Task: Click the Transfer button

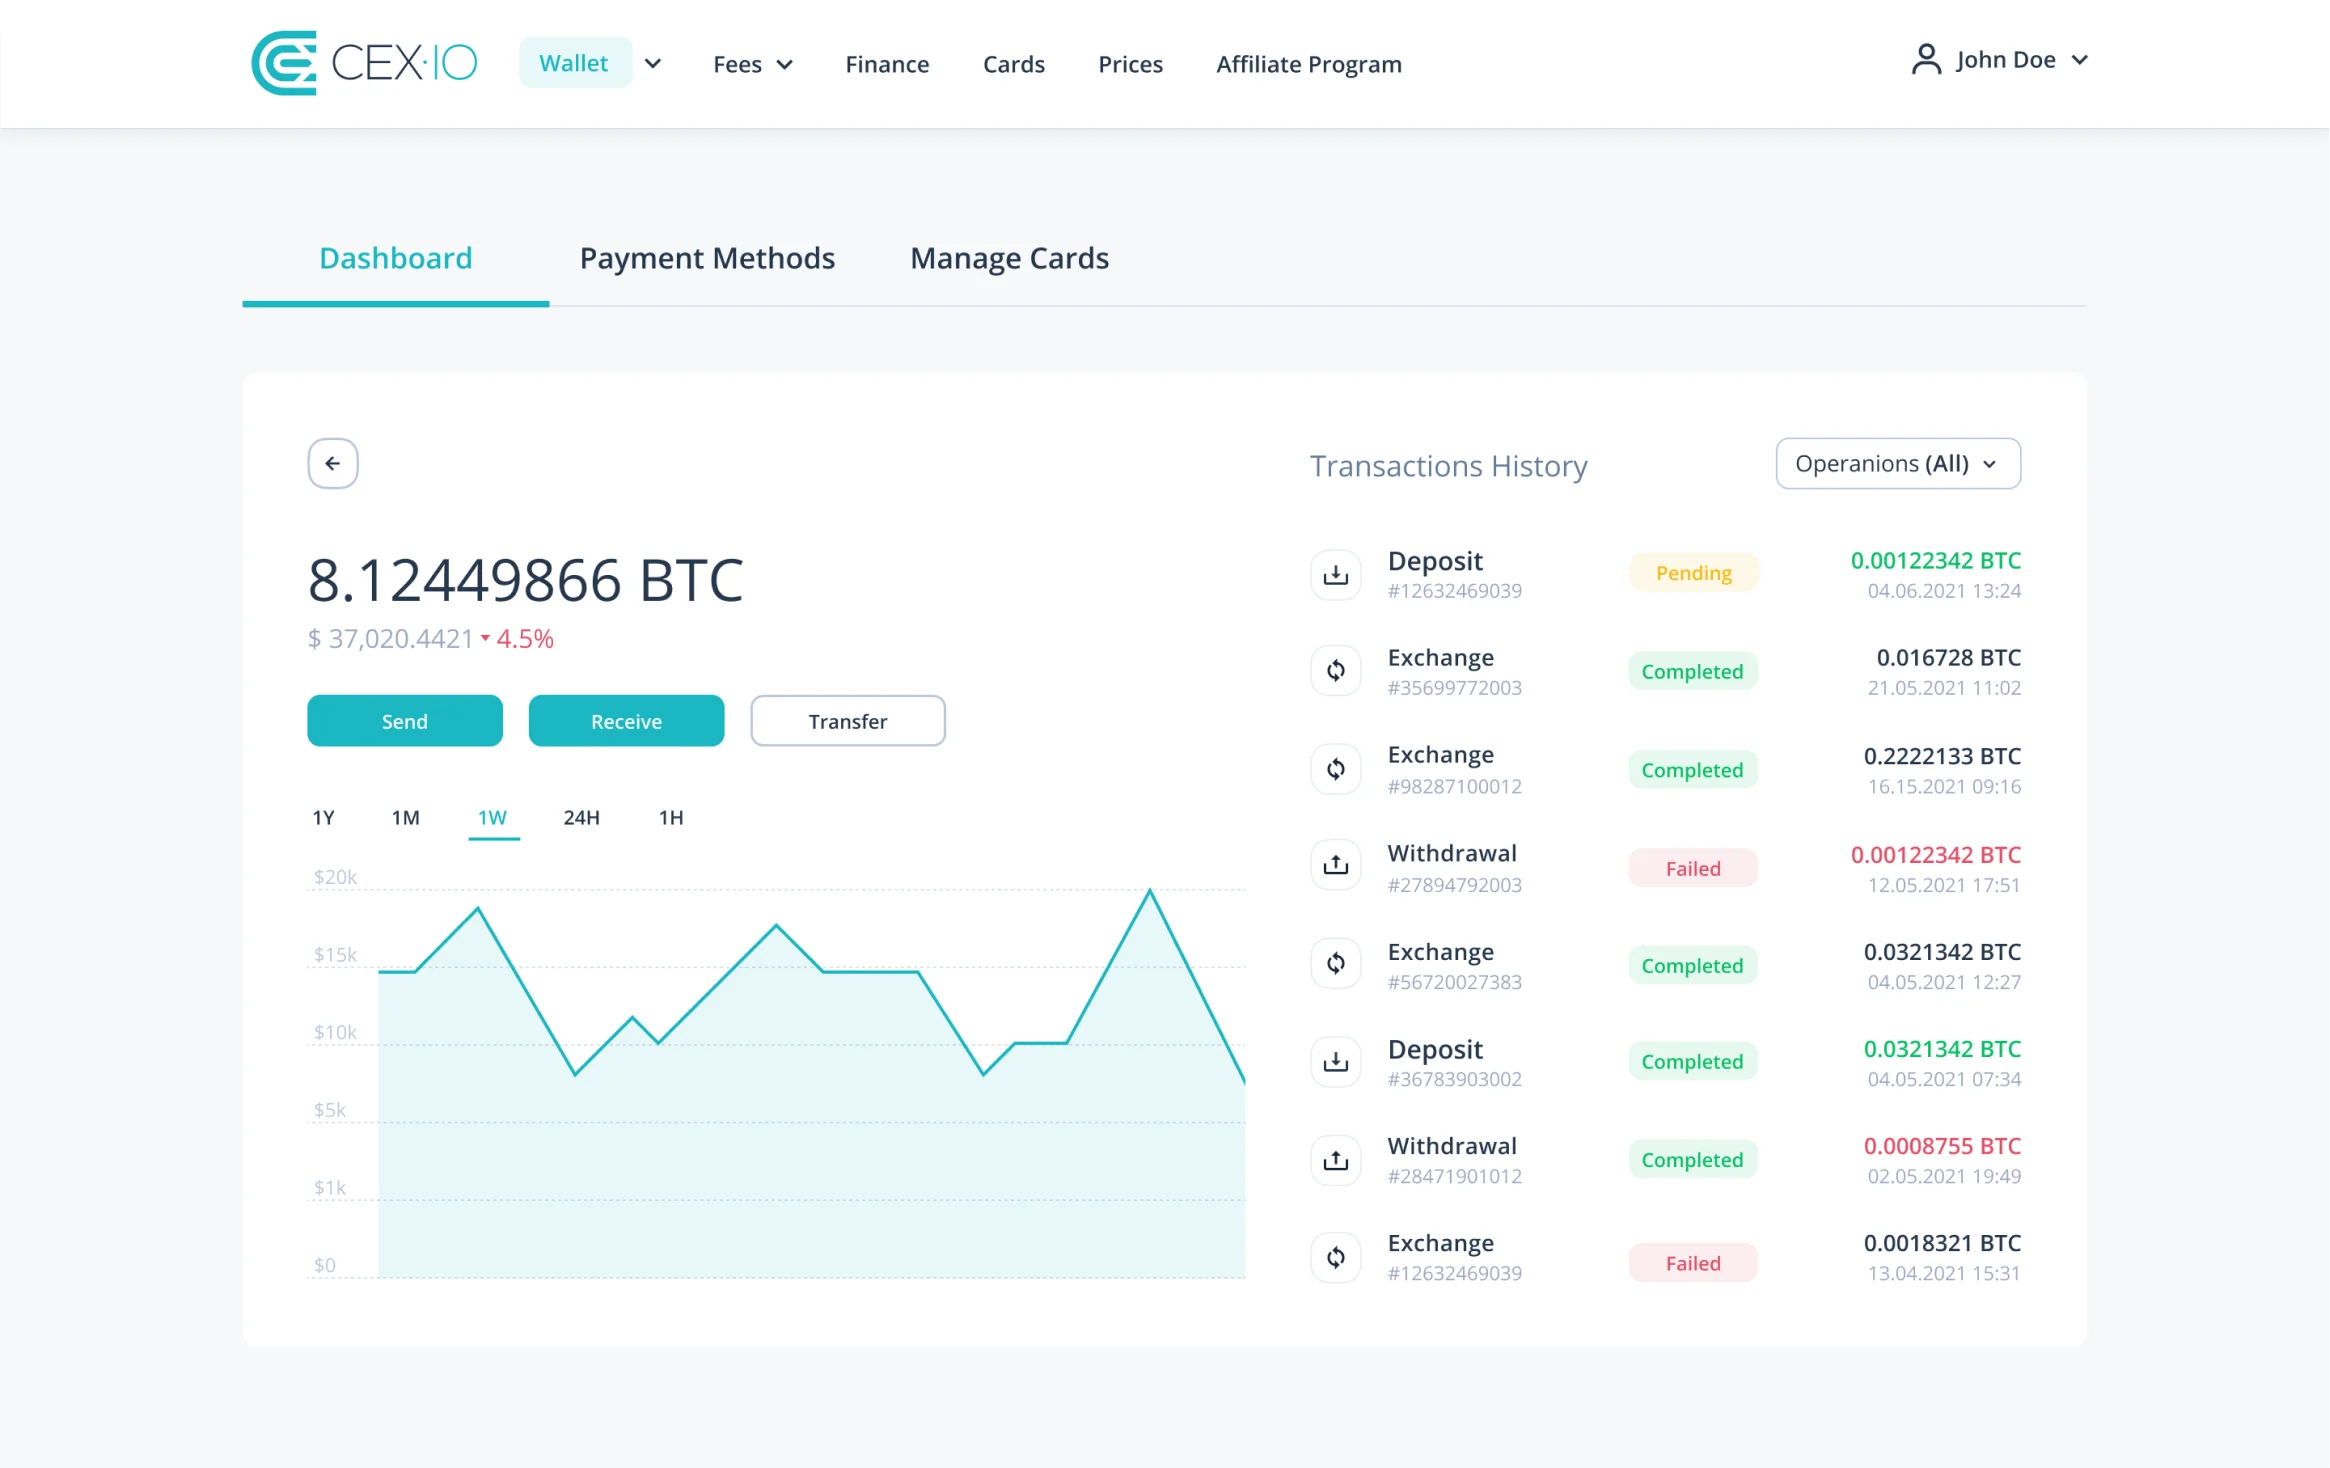Action: tap(847, 720)
